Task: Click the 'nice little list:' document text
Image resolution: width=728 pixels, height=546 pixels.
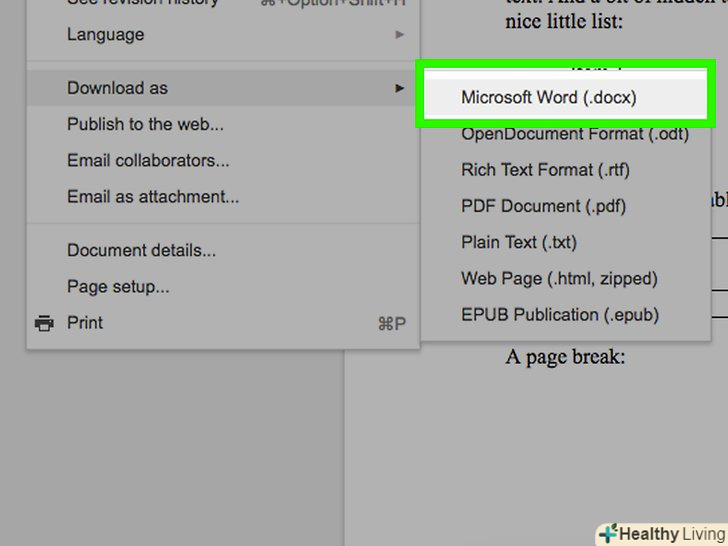Action: click(x=564, y=21)
